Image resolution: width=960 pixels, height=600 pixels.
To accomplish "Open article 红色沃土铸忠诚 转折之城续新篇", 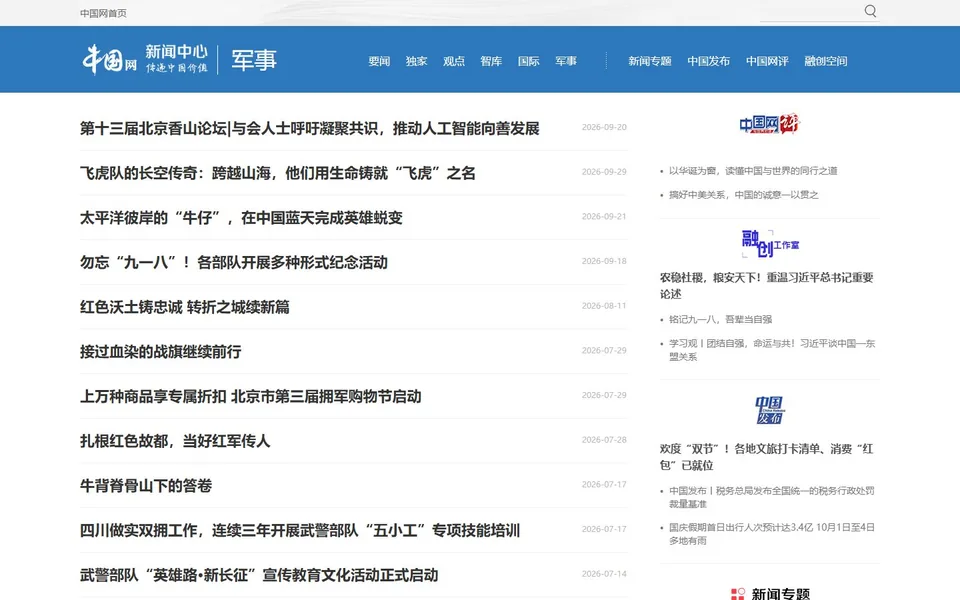I will tap(184, 307).
